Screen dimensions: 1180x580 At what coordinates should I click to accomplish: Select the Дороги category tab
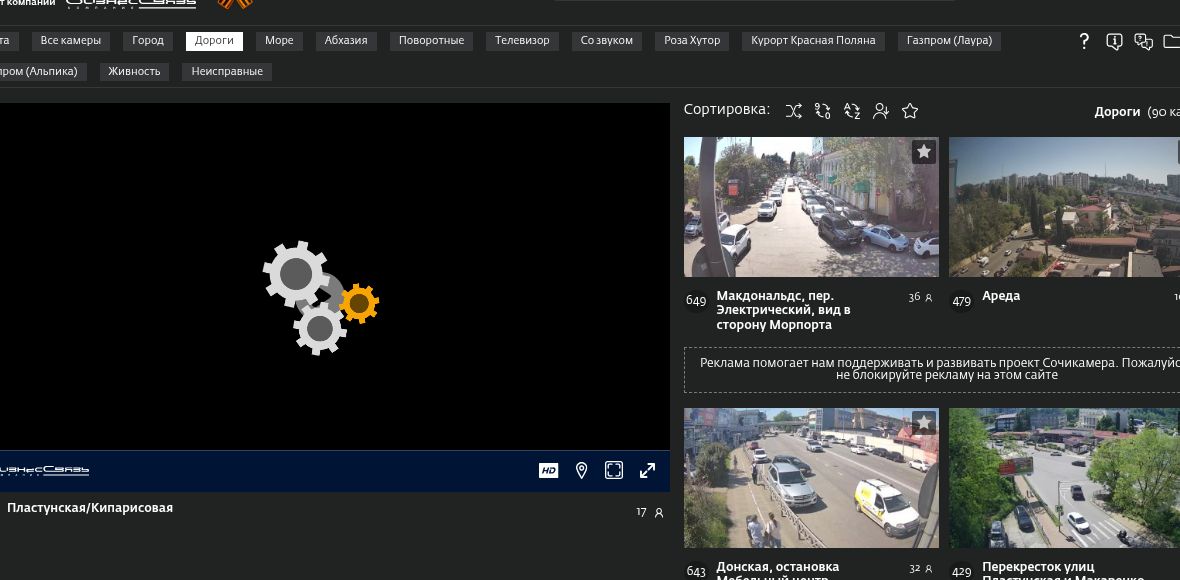click(x=214, y=41)
